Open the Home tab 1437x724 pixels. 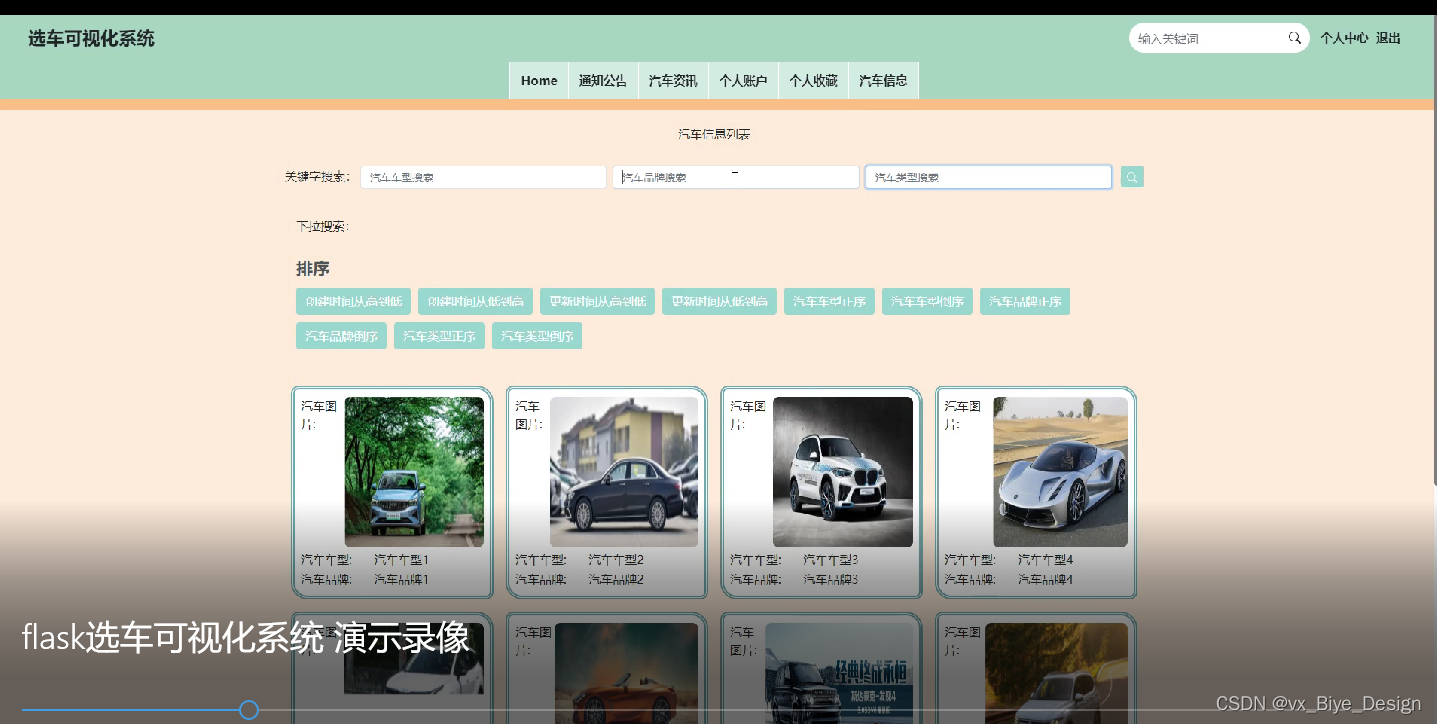click(539, 81)
